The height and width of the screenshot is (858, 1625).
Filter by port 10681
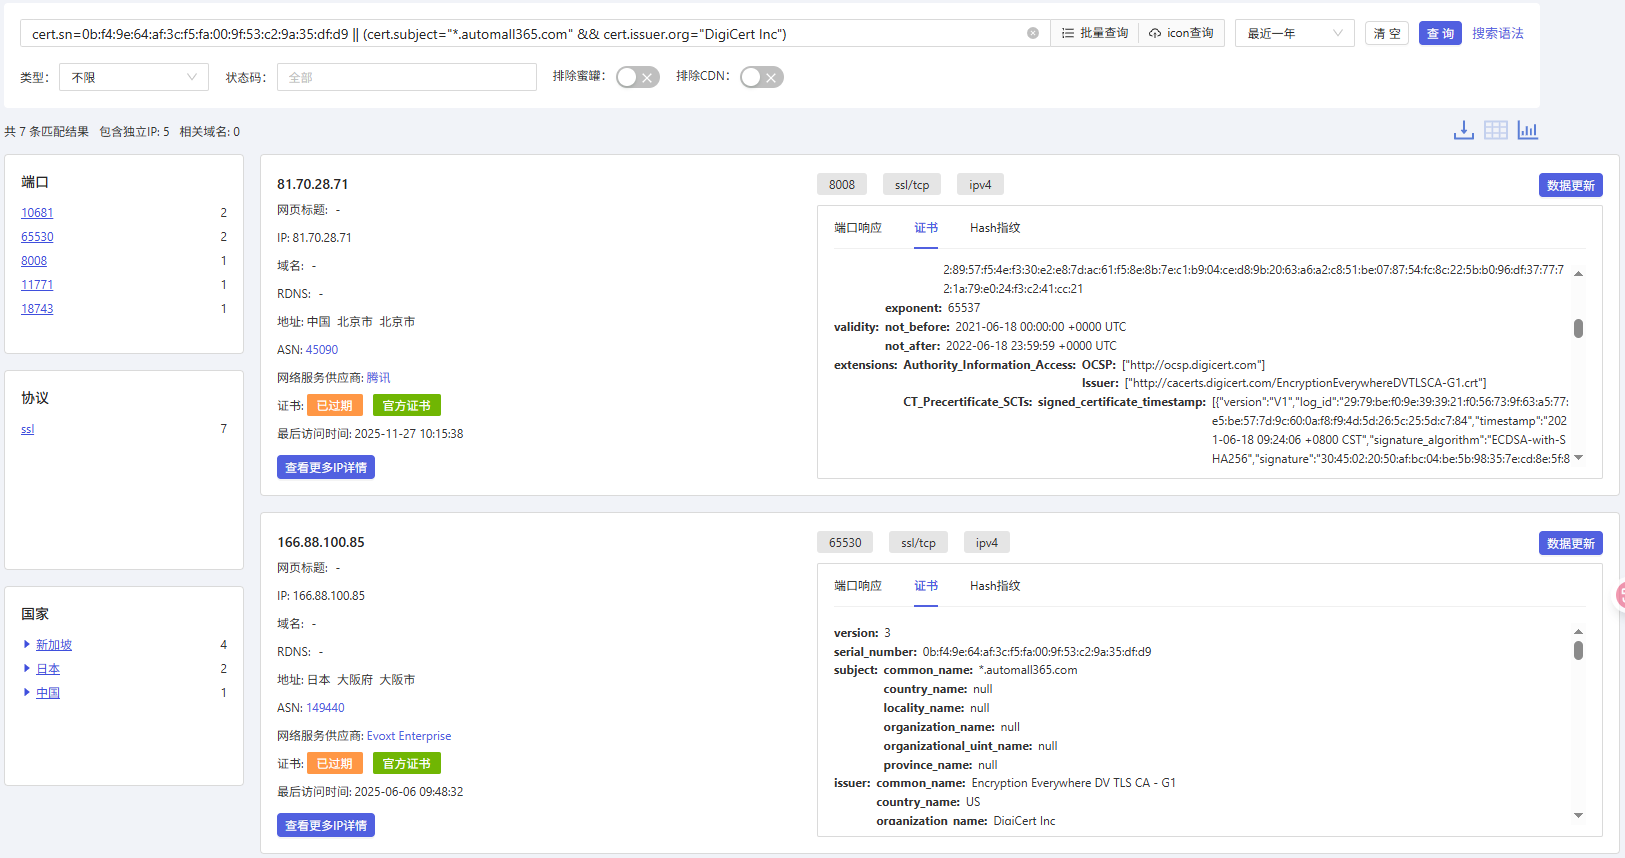tap(37, 213)
